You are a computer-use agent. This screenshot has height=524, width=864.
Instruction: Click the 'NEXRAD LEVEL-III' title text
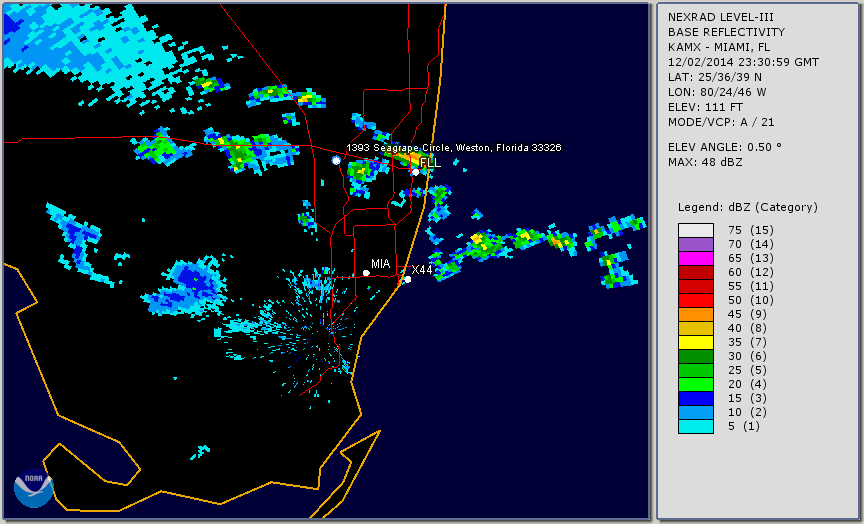click(x=721, y=18)
